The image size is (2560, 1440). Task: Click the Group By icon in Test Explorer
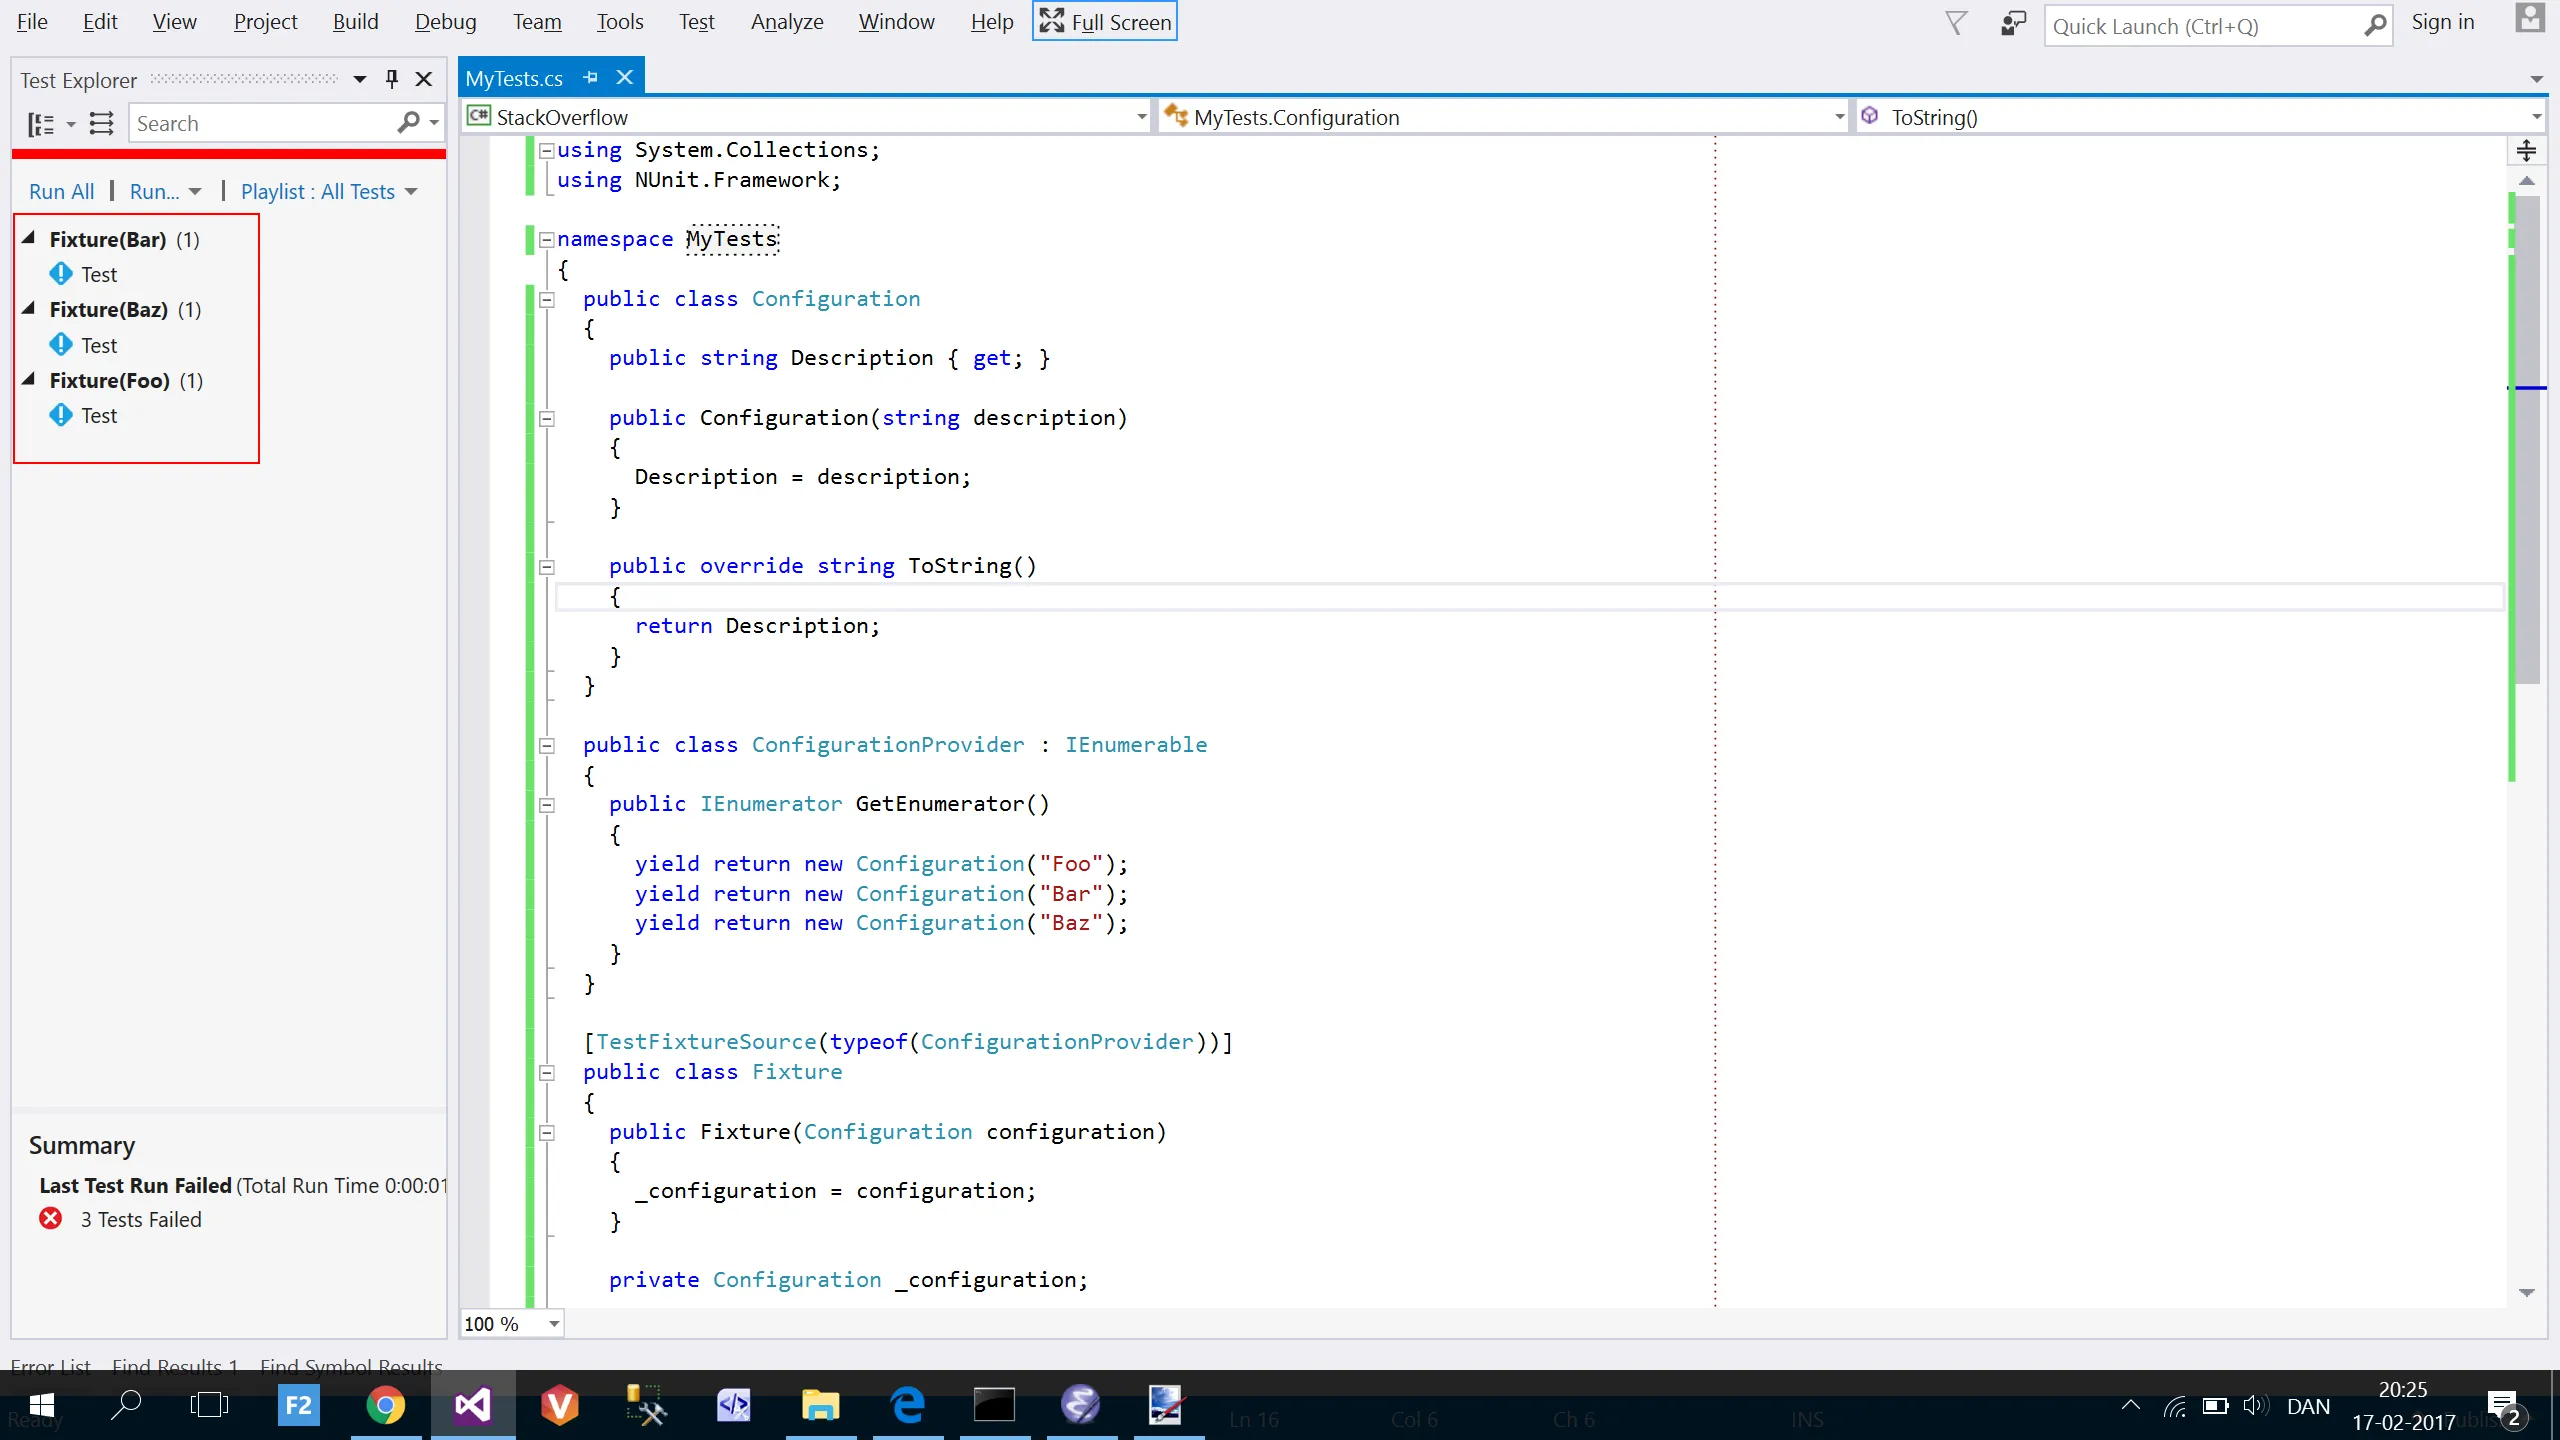(x=41, y=124)
